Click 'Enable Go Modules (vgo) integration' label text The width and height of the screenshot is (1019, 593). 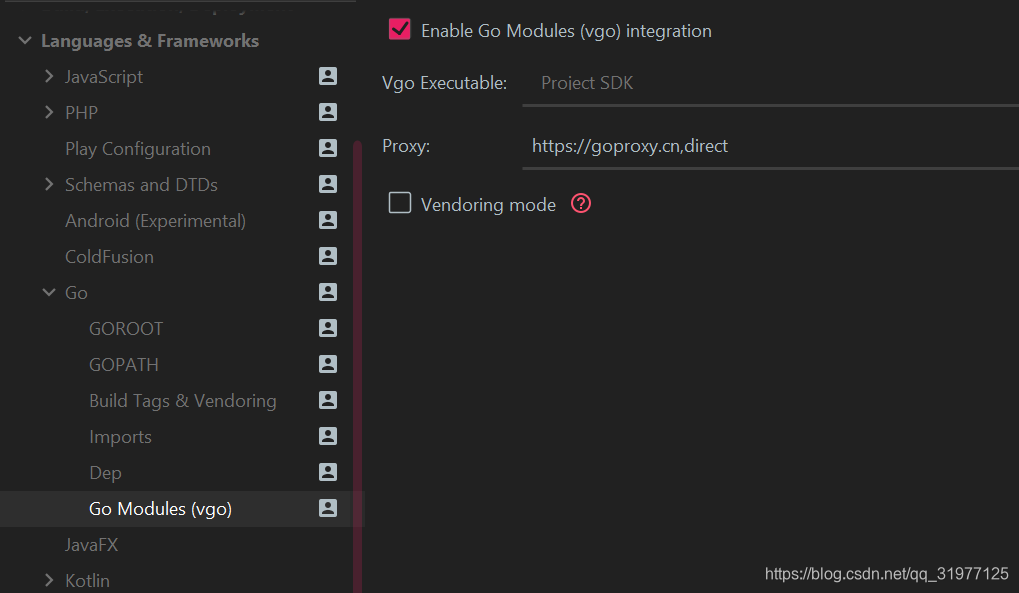pyautogui.click(x=567, y=31)
